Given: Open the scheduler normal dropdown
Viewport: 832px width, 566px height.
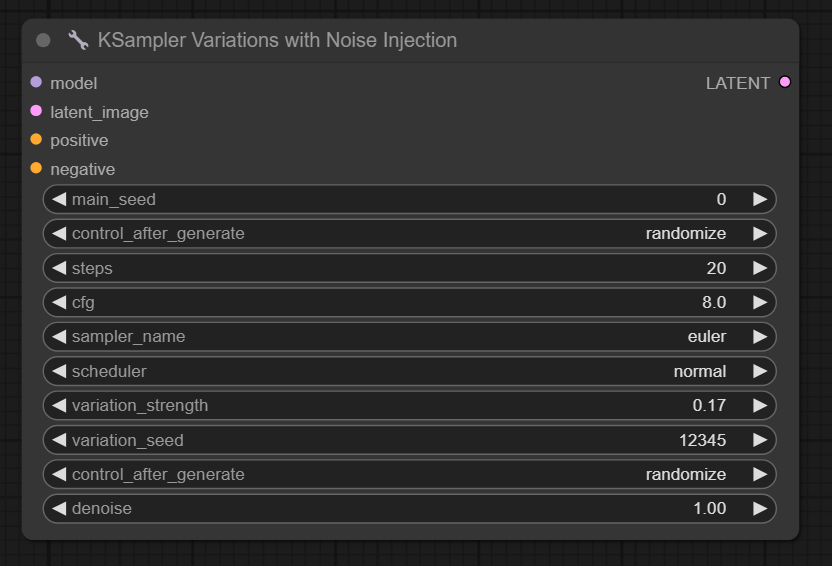Looking at the screenshot, I should (410, 371).
